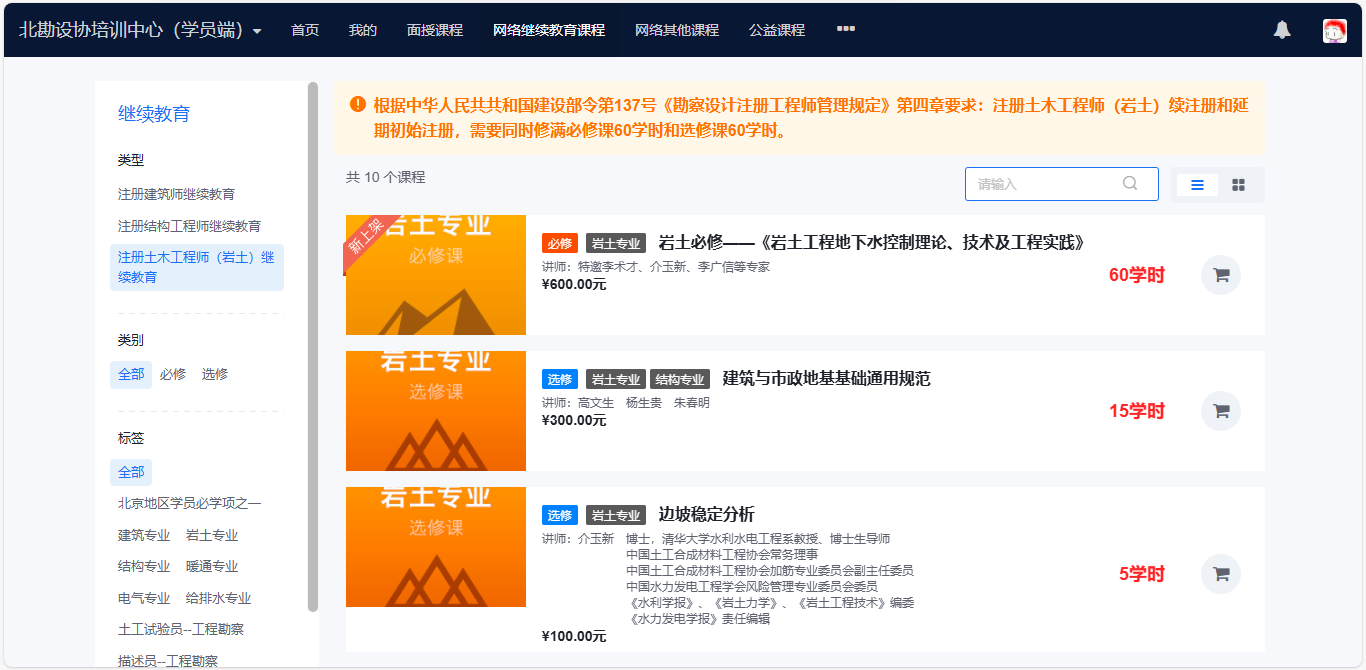Open 公益课程 menu item
Screen dimensions: 1366x670
coord(777,30)
